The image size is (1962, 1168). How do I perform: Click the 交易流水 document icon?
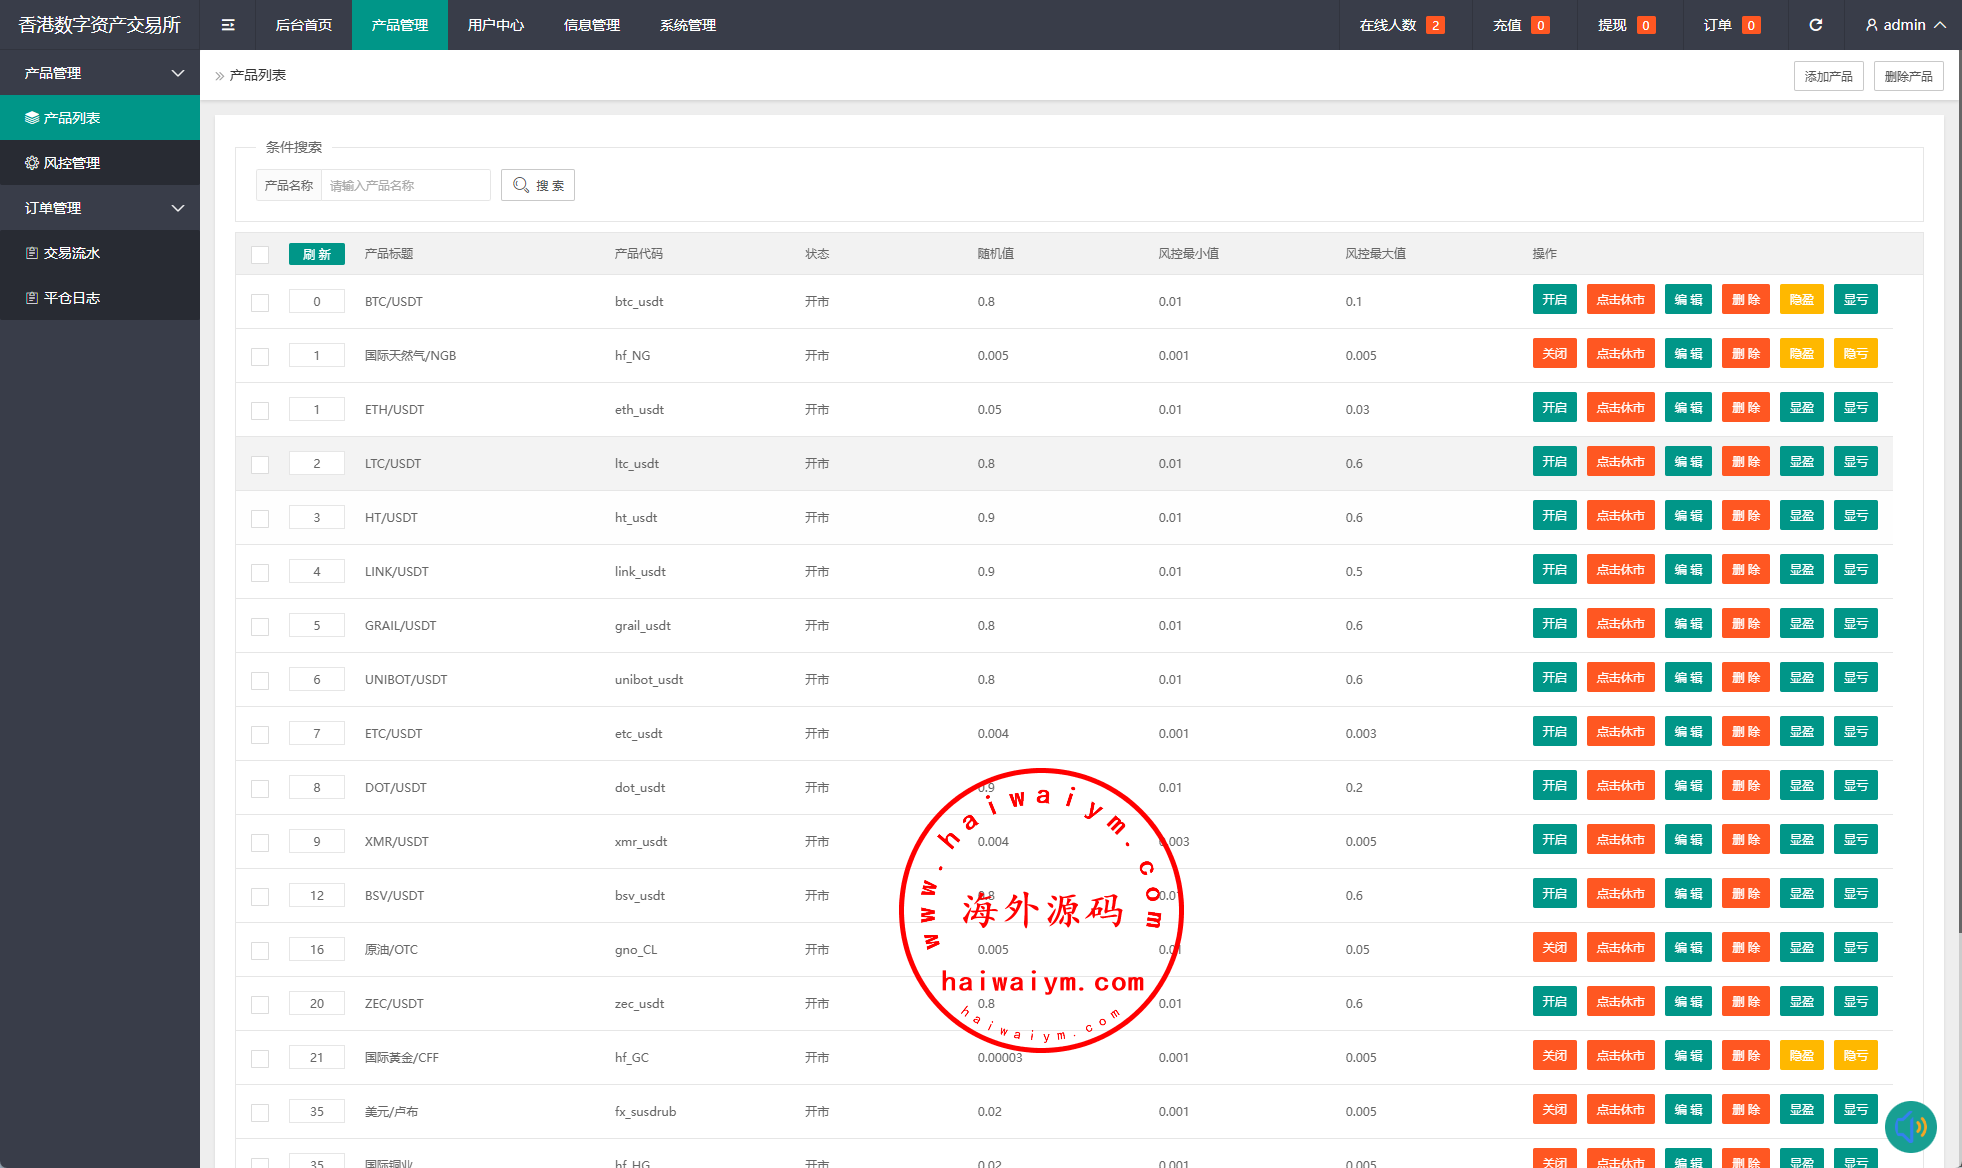[32, 253]
